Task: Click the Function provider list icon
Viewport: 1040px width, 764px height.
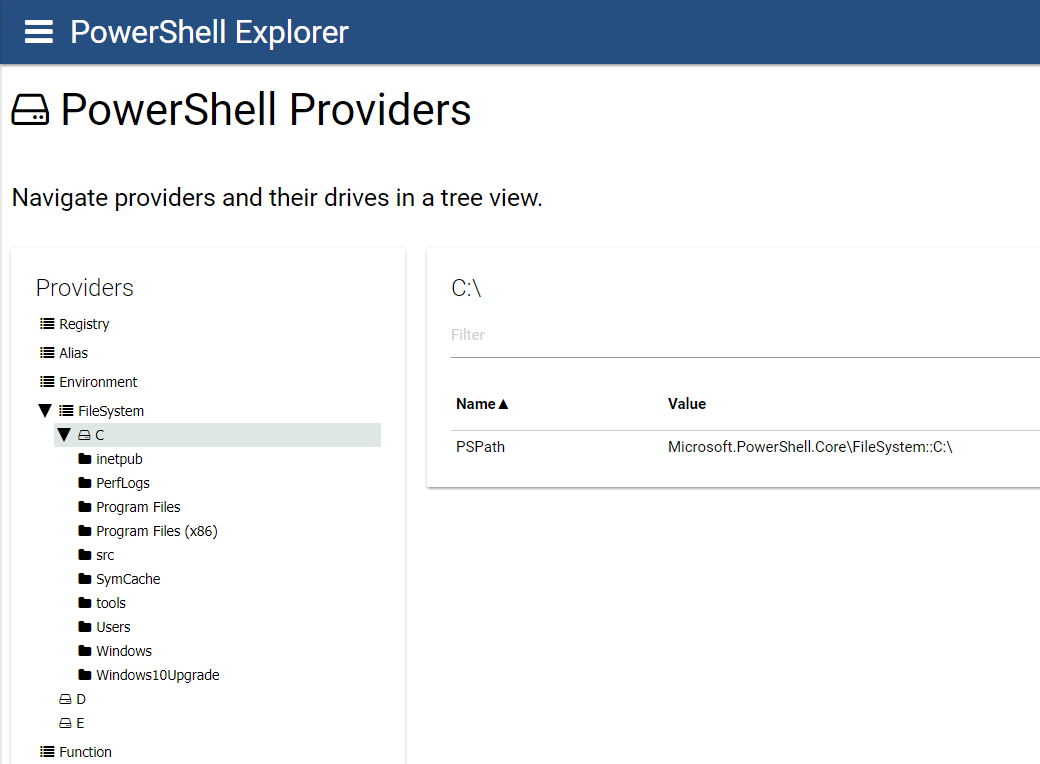Action: click(x=47, y=752)
